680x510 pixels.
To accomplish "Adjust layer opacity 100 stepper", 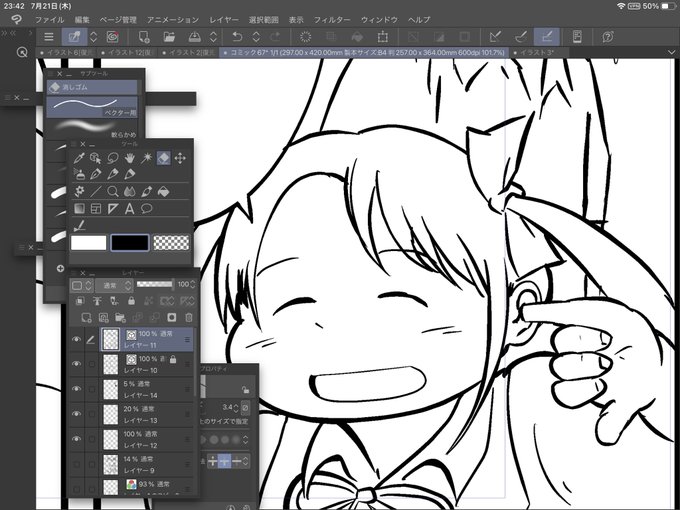I will pos(193,284).
